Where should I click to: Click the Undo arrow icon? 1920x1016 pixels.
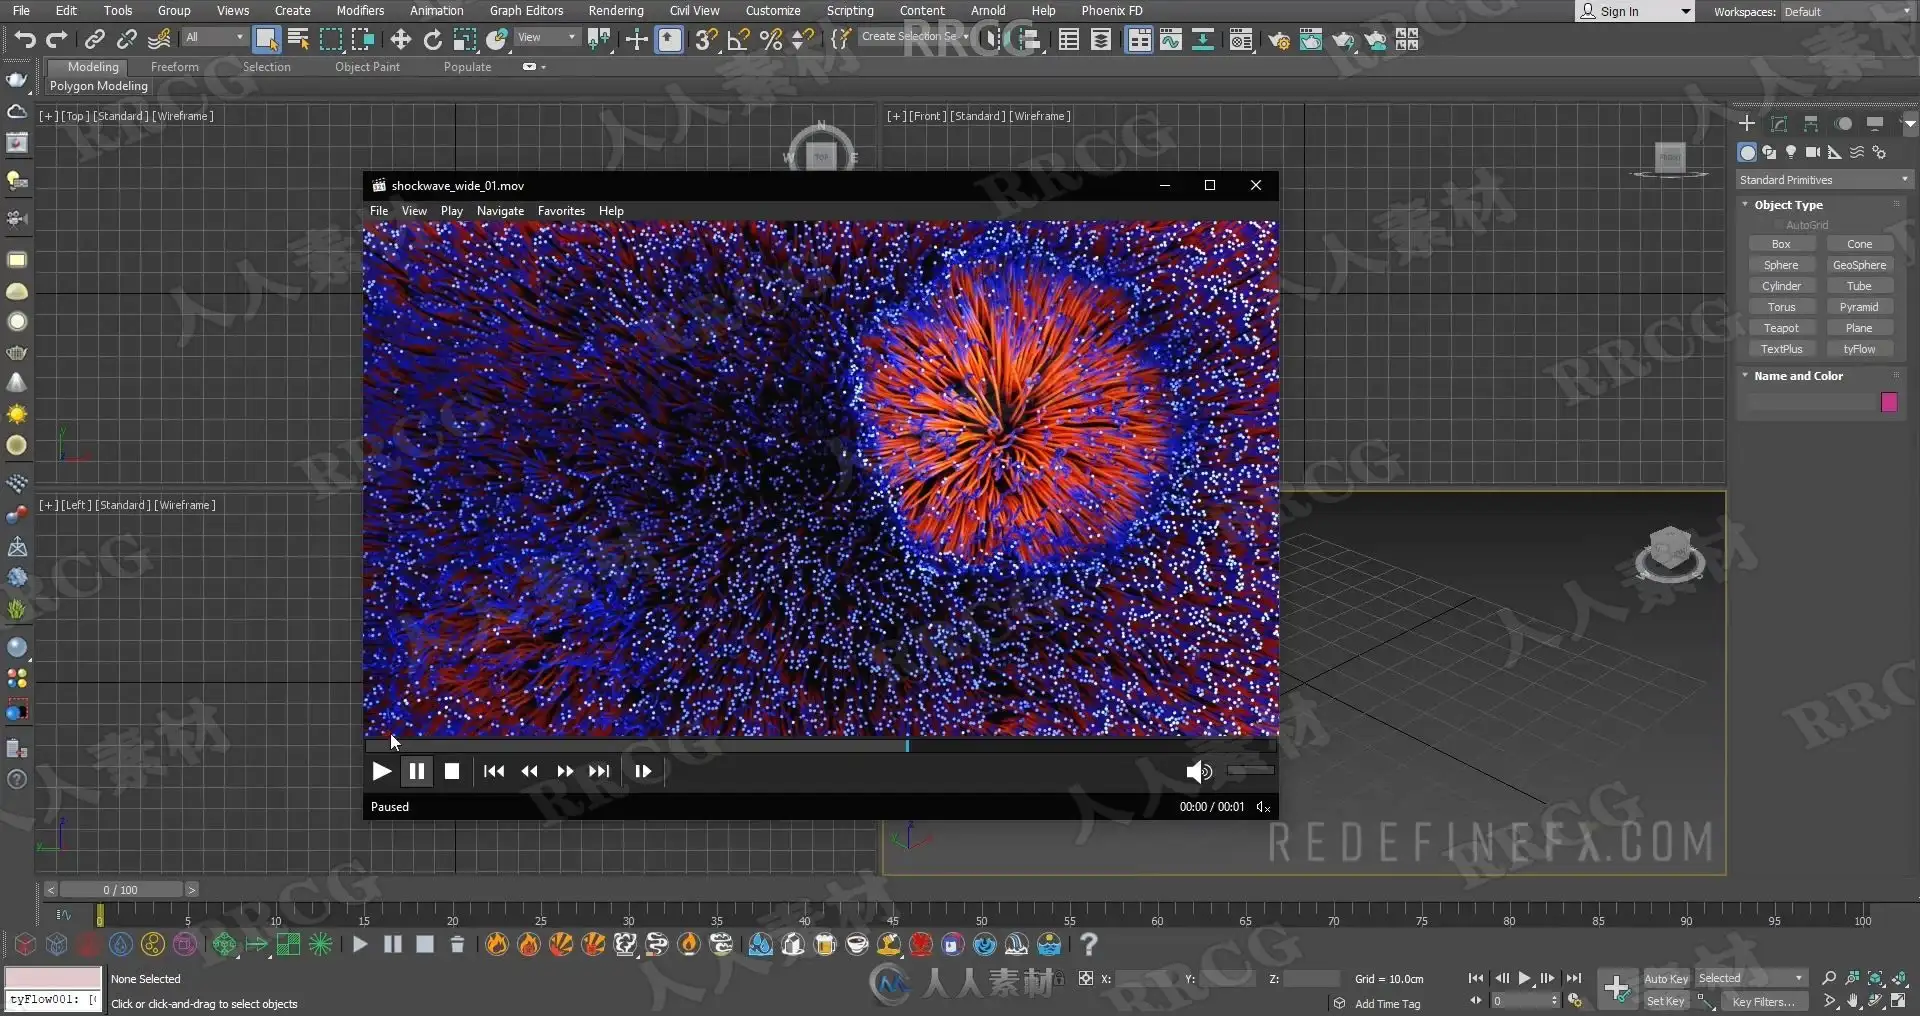[x=25, y=39]
